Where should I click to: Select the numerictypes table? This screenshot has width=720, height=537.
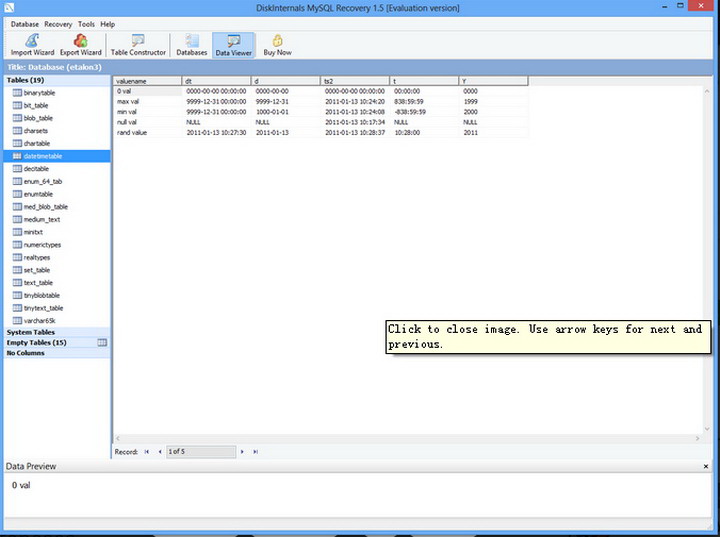(x=42, y=245)
